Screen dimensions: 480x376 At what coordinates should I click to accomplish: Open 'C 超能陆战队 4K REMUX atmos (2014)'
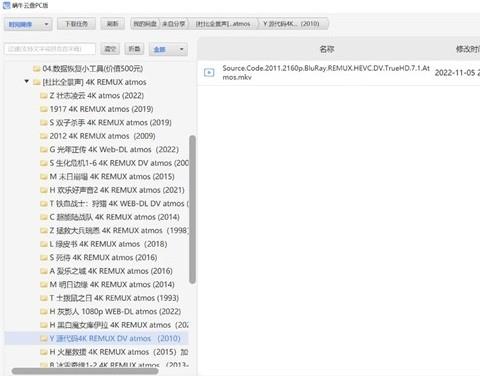115,217
